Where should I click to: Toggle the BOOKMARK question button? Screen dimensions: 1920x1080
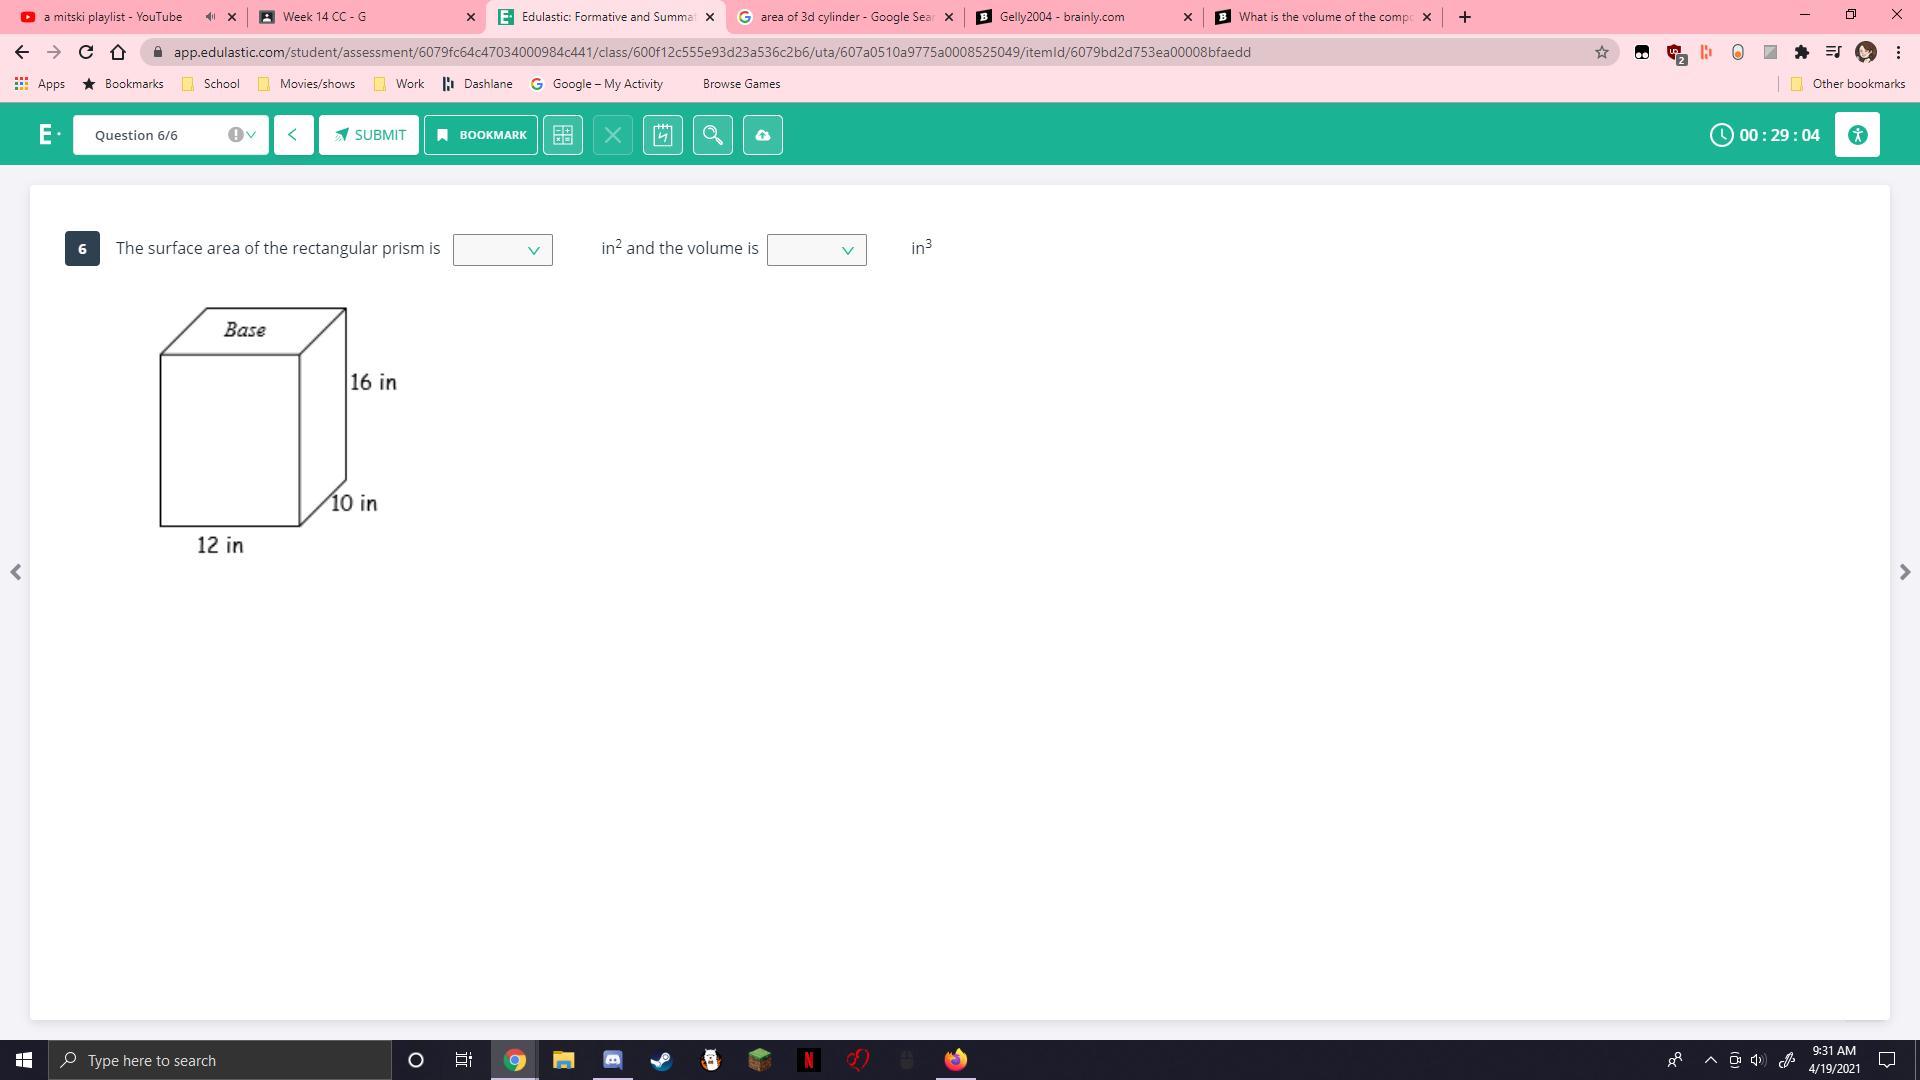tap(480, 135)
